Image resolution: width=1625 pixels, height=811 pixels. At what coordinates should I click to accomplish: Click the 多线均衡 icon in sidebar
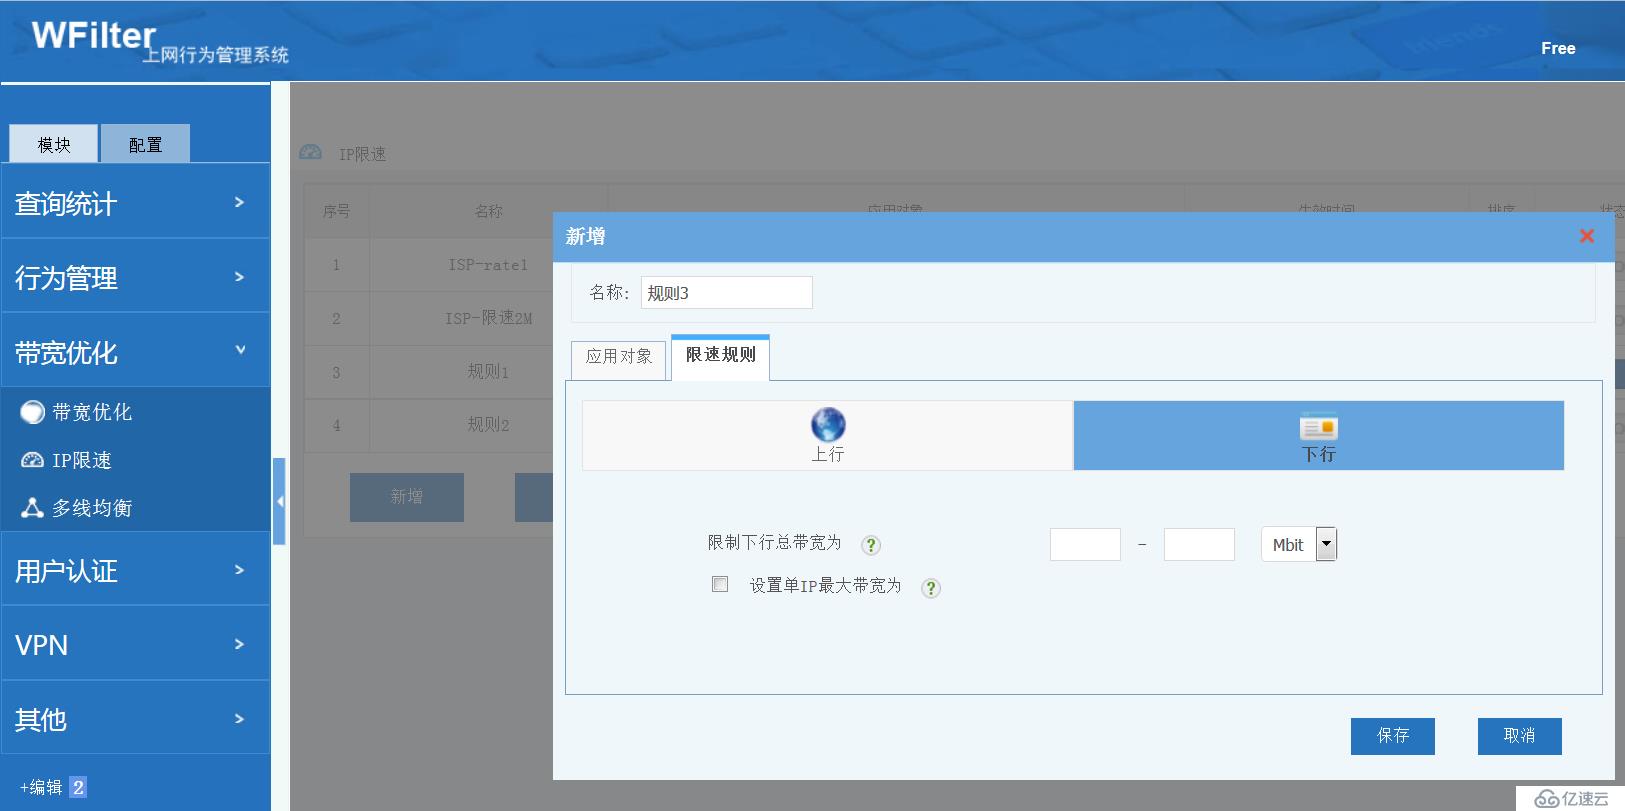coord(32,508)
